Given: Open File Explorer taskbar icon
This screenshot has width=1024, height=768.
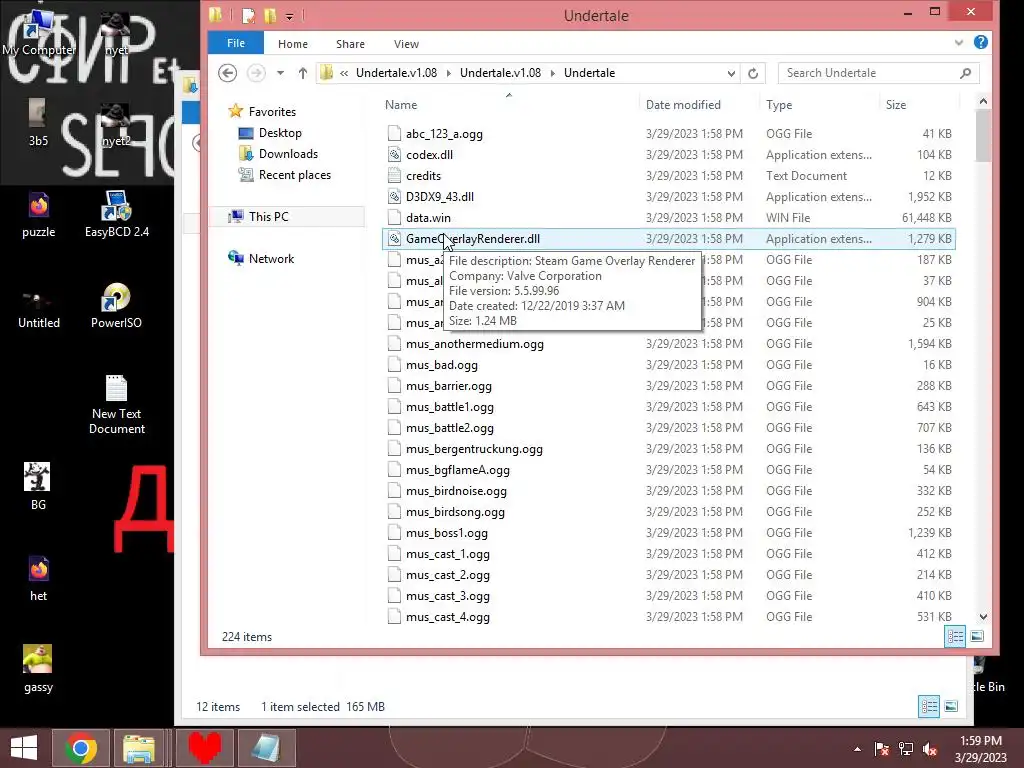Looking at the screenshot, I should [x=139, y=748].
